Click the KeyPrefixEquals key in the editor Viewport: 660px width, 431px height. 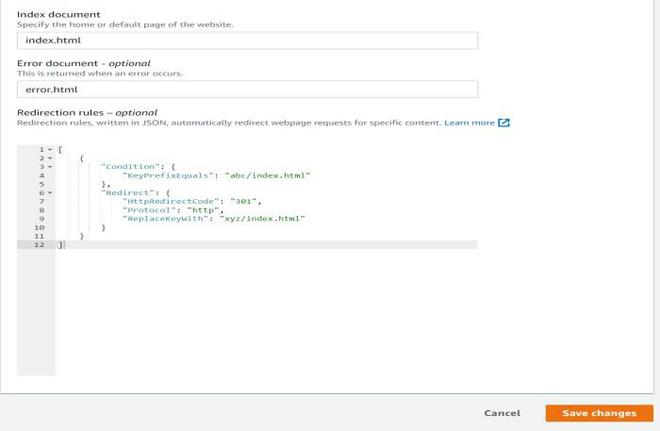[167, 176]
